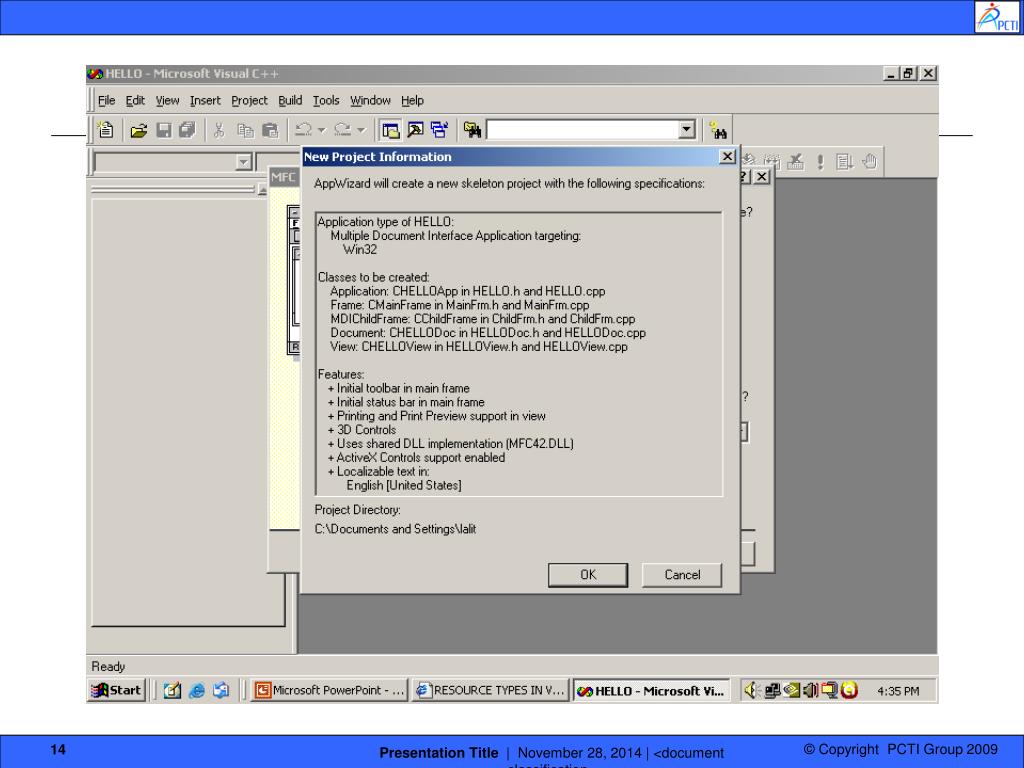
Task: Click the 'Win32' target text
Action: coord(360,249)
